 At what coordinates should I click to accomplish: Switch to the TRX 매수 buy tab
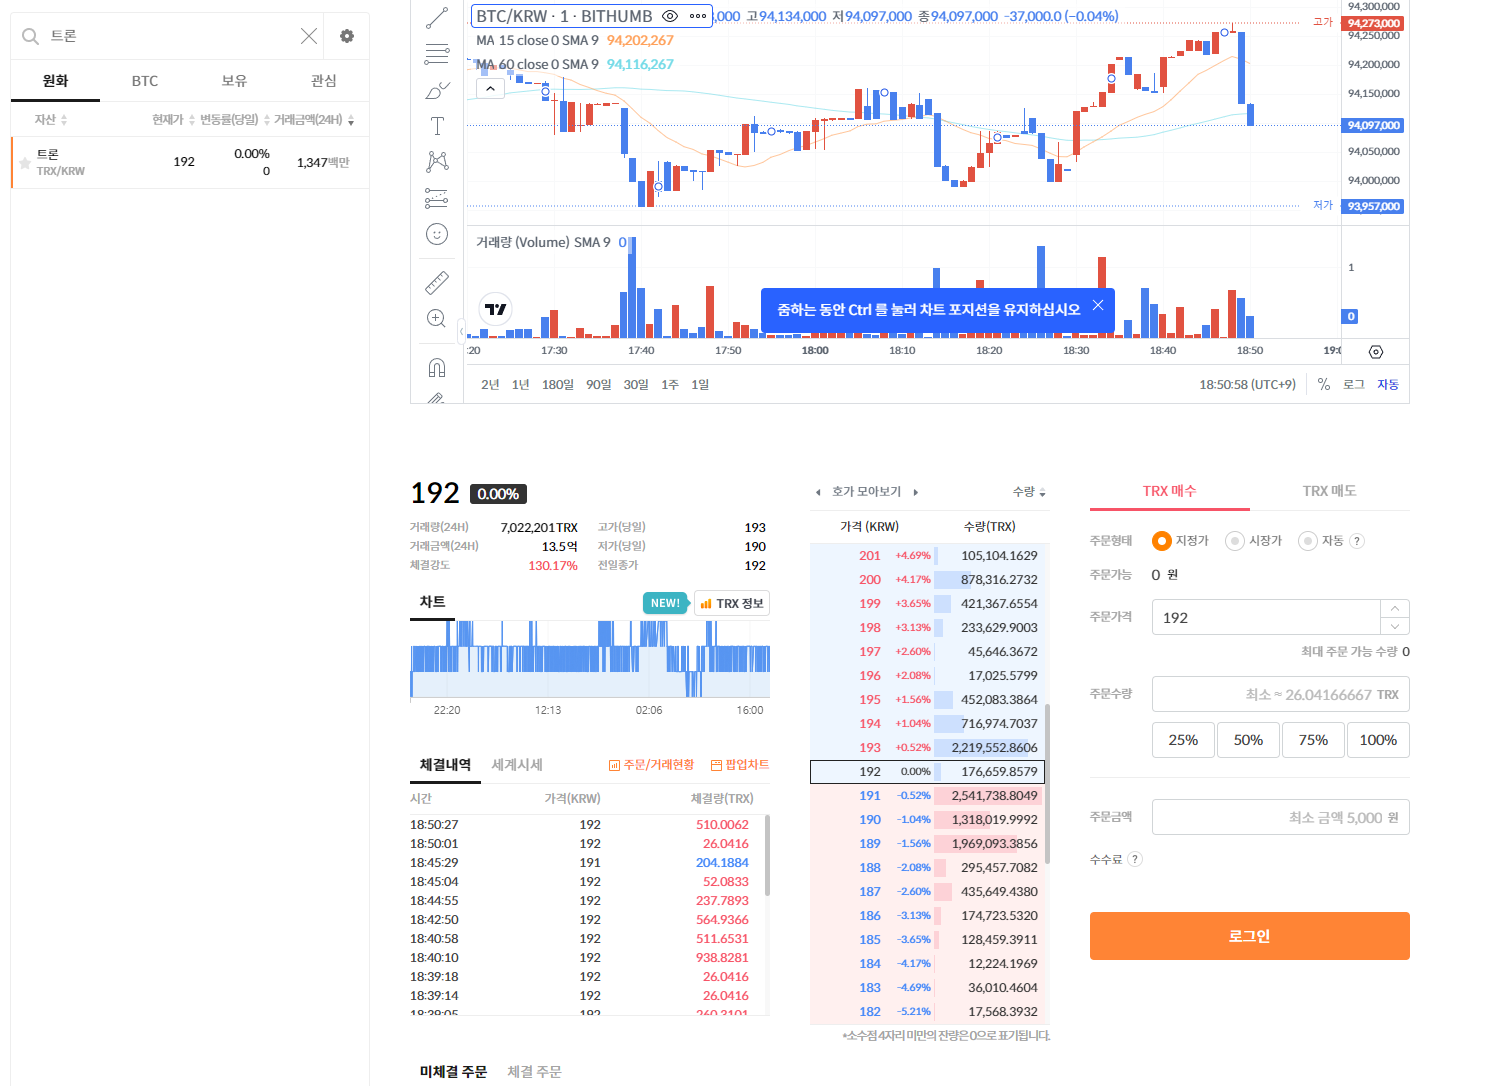click(1170, 491)
